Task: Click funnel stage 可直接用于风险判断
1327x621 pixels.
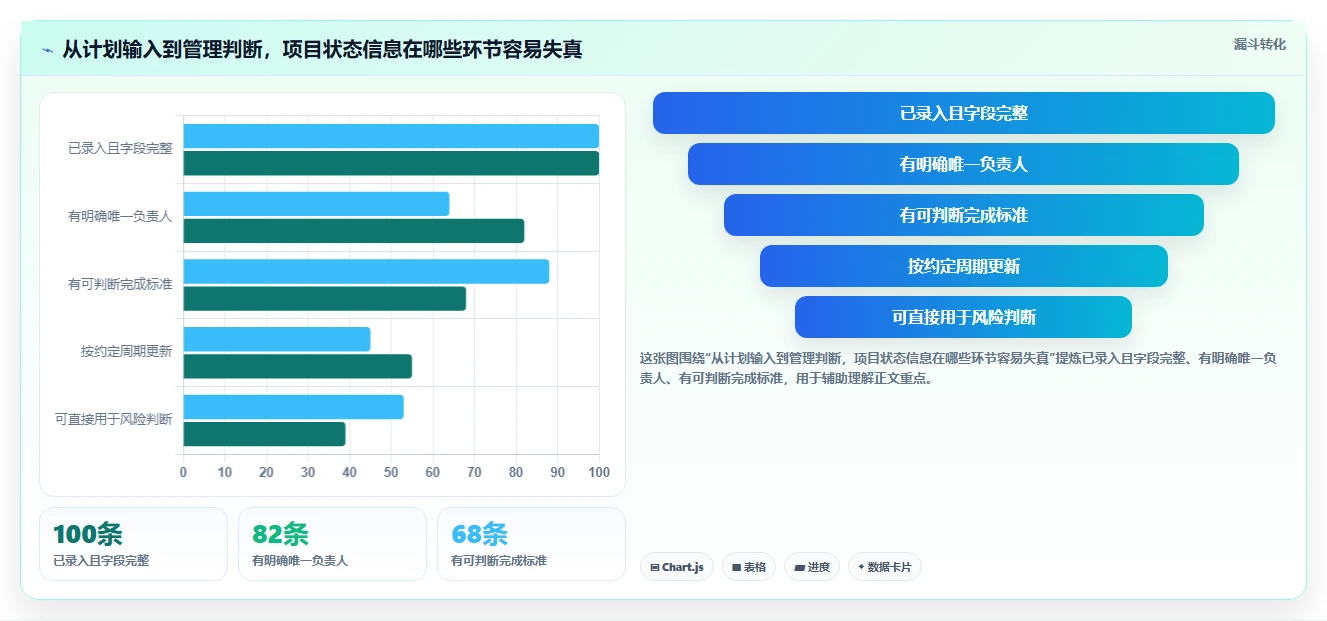Action: 964,317
